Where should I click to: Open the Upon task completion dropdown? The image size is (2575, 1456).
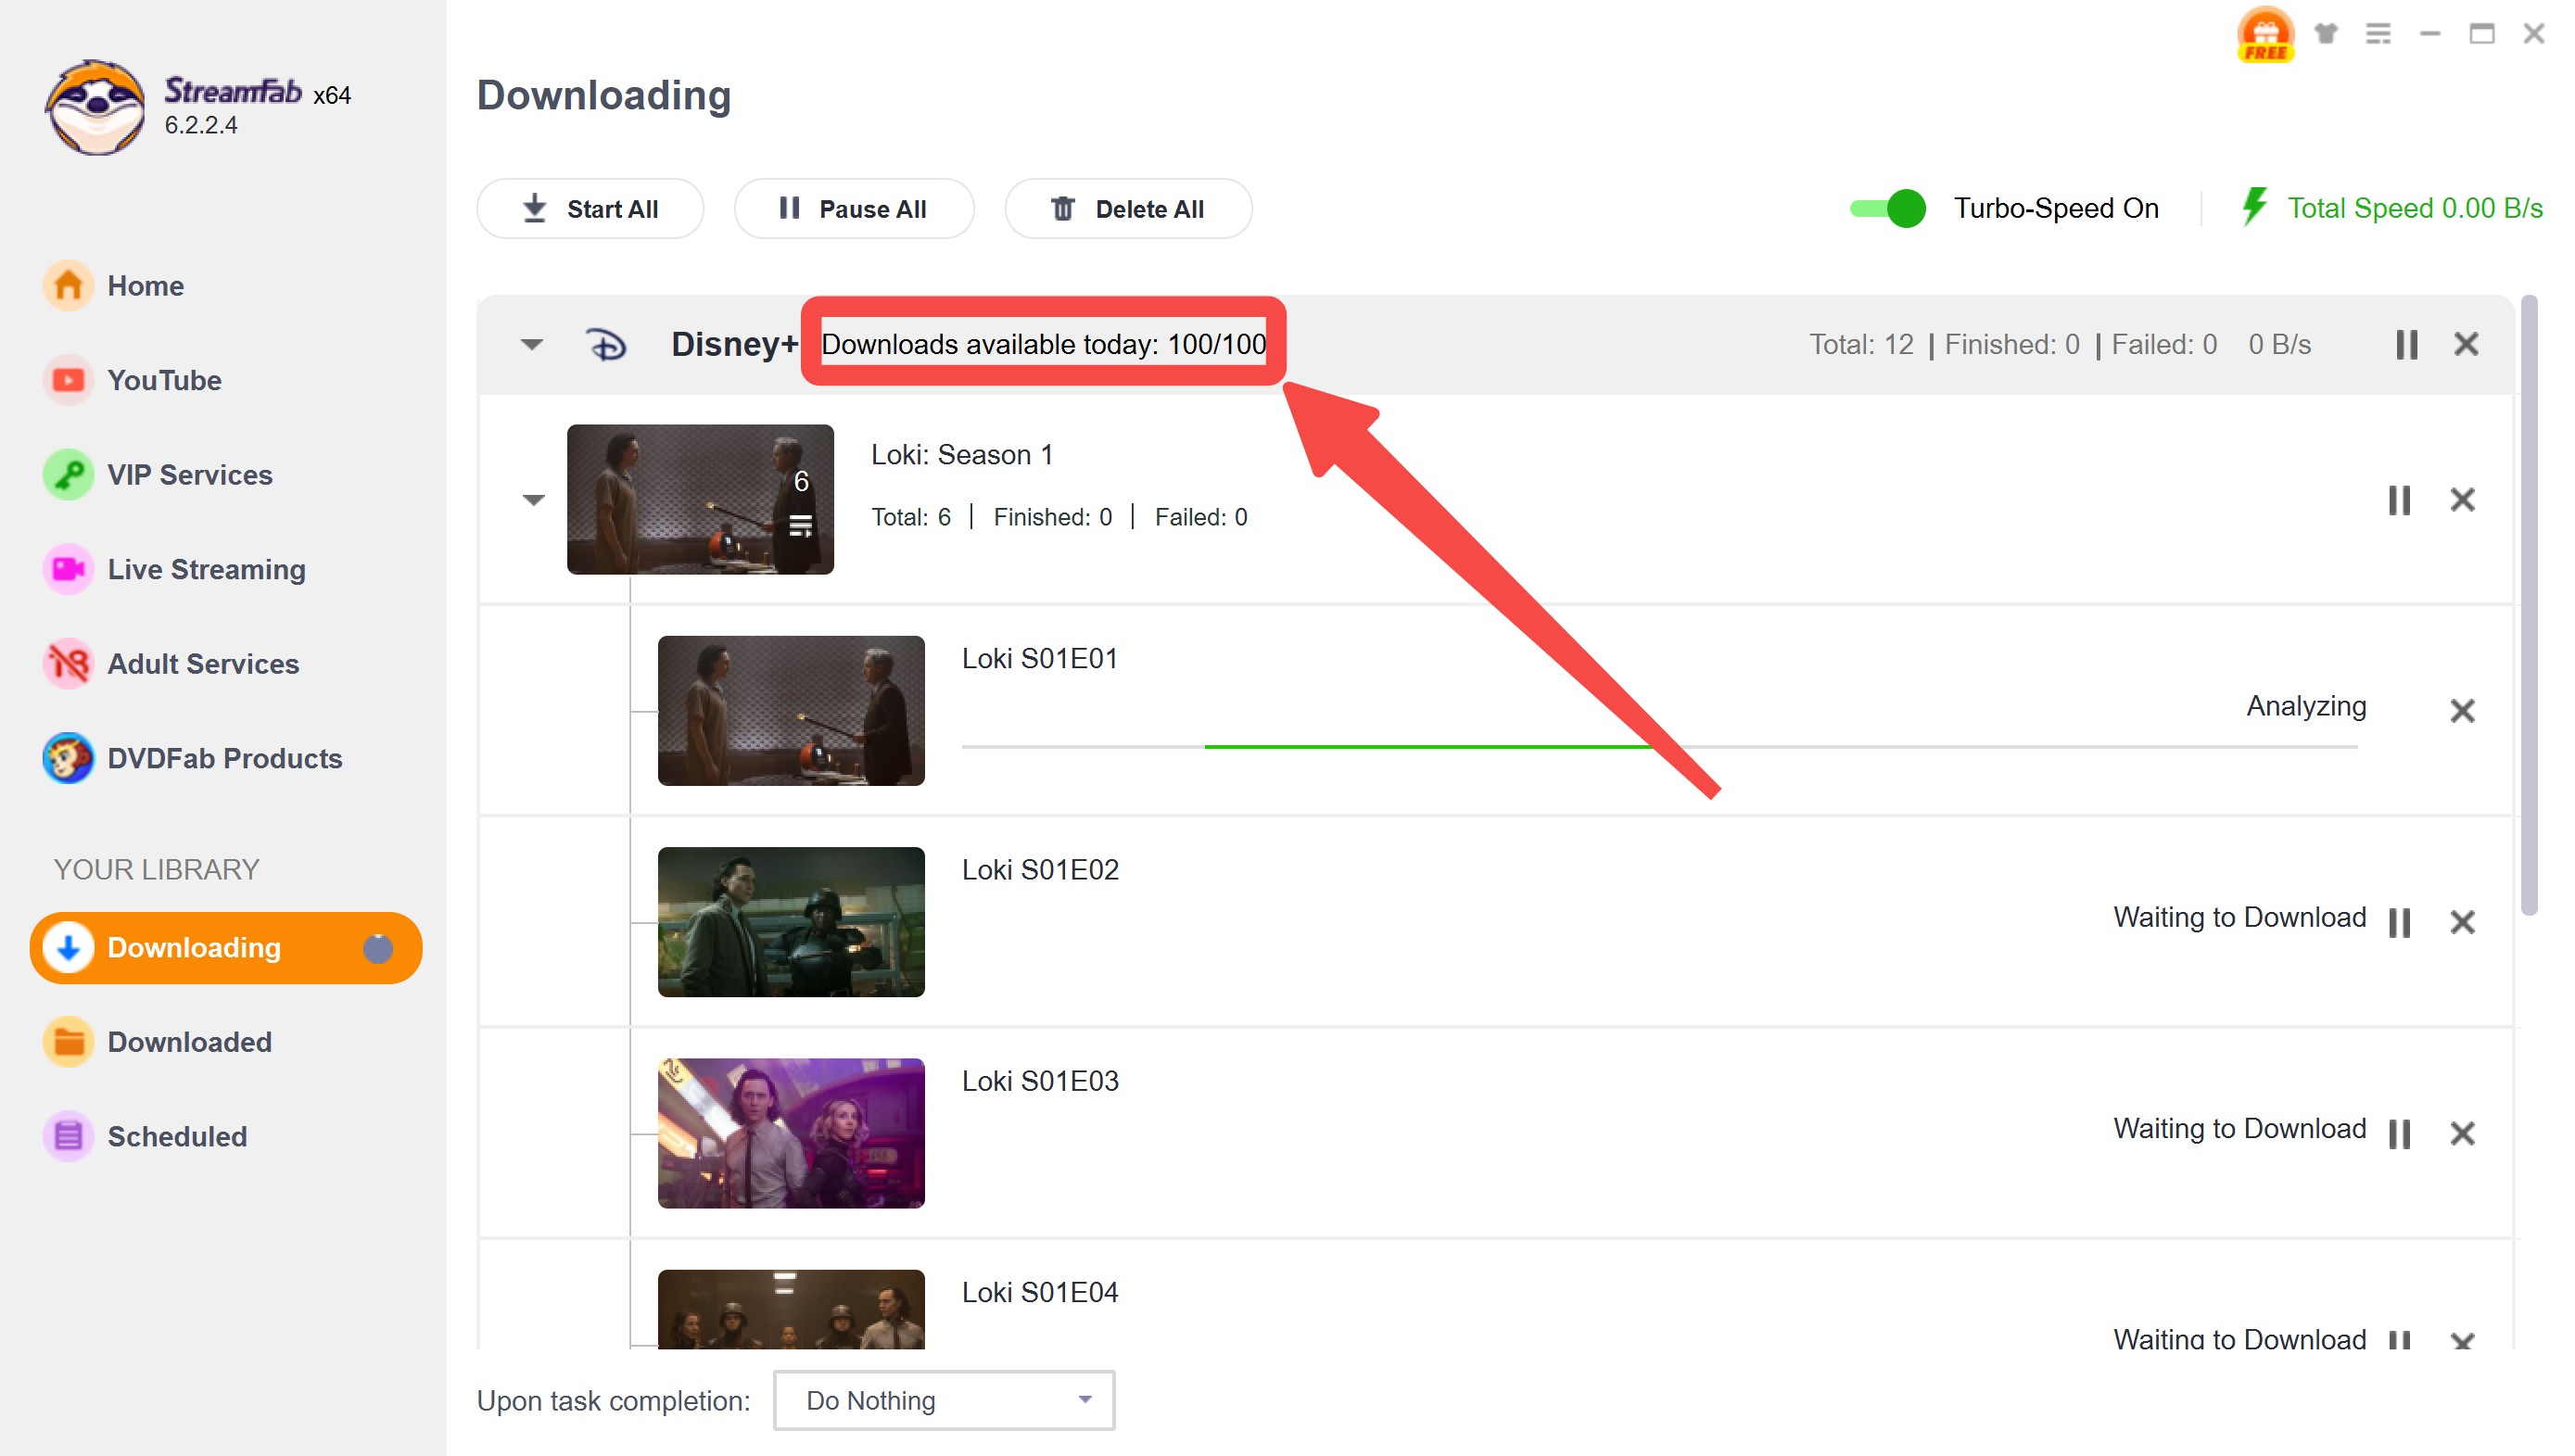tap(944, 1400)
